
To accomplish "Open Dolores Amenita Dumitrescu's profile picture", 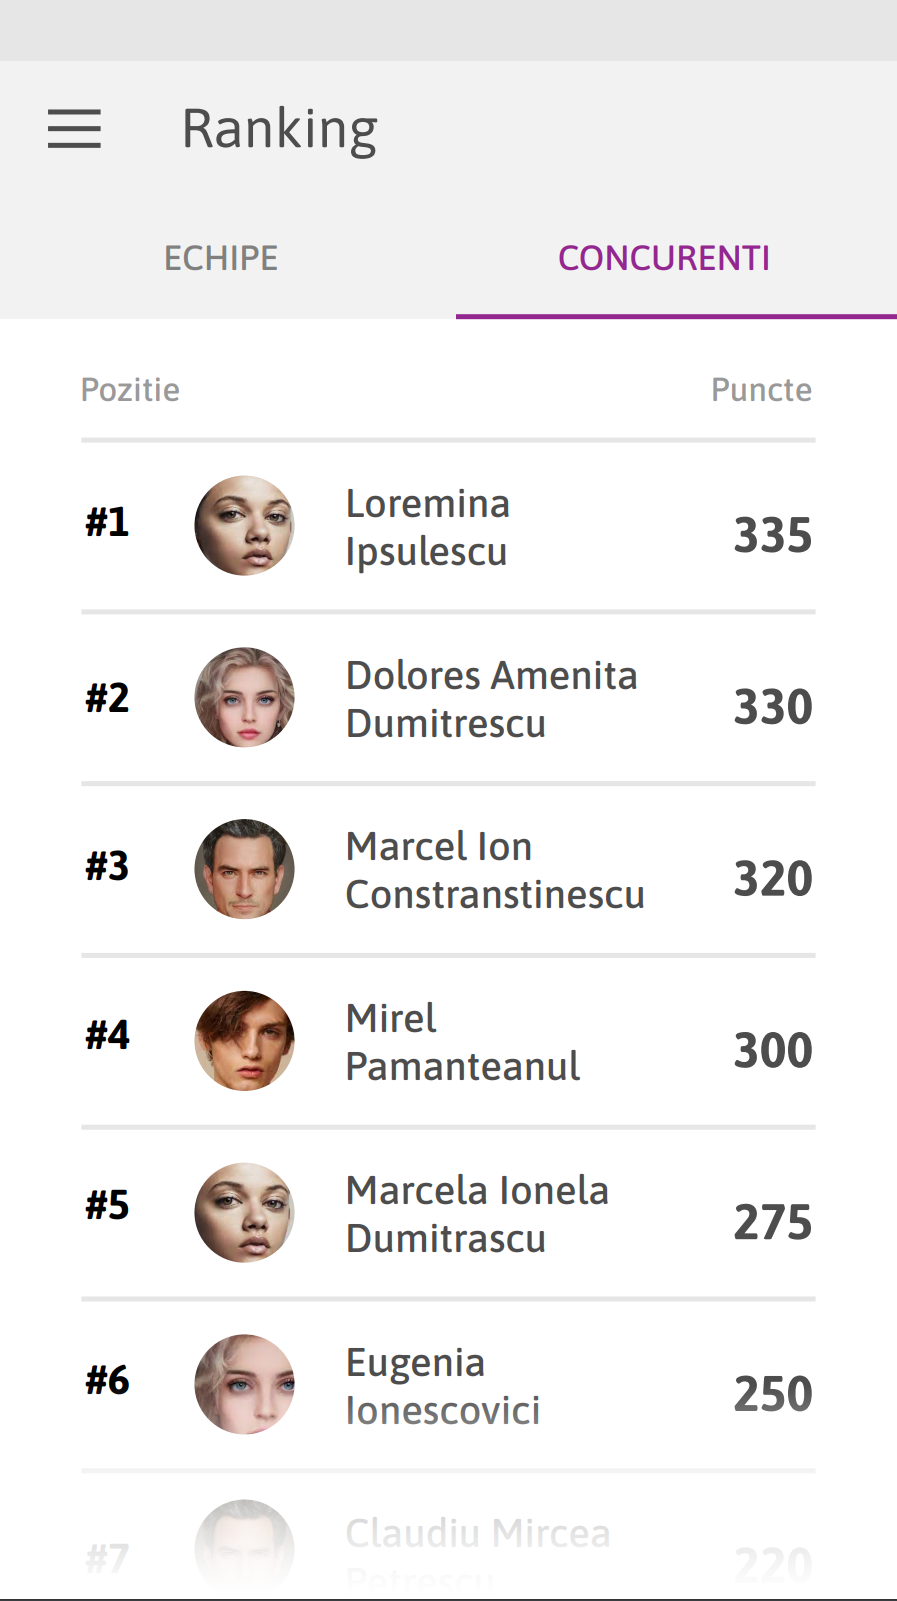I will (244, 698).
